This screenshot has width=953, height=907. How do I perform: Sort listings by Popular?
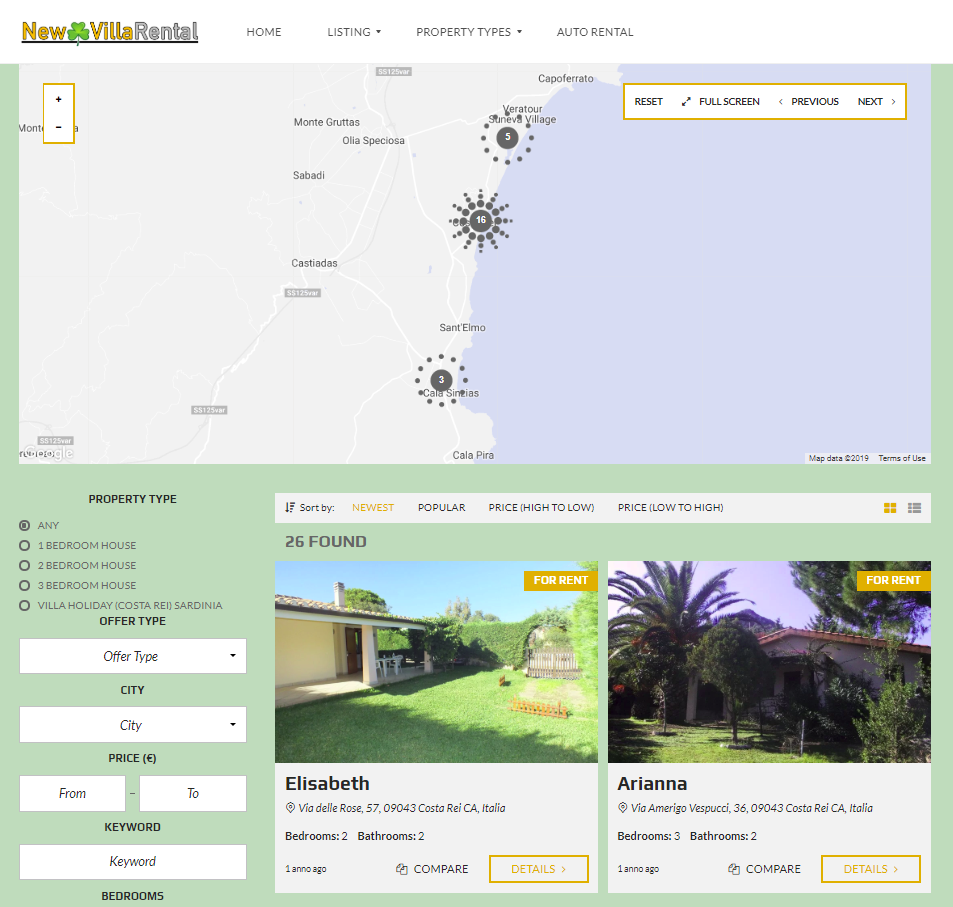tap(441, 508)
